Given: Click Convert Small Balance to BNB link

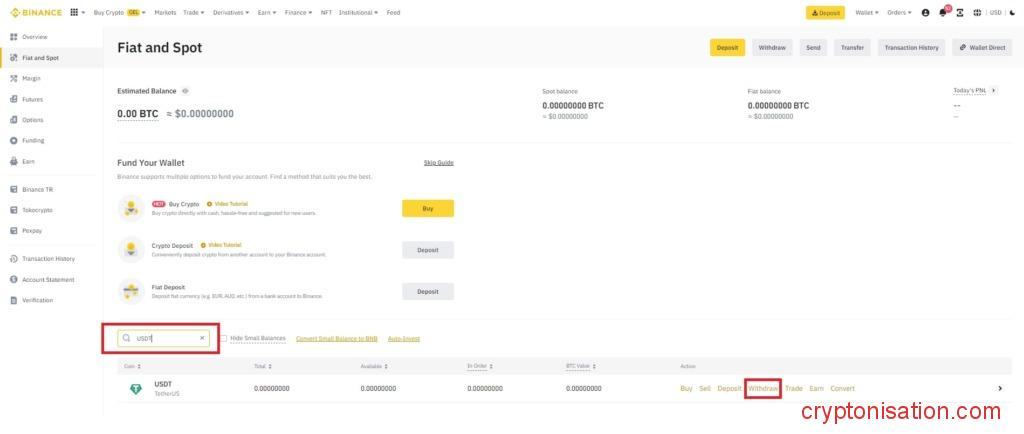Looking at the screenshot, I should pos(337,339).
